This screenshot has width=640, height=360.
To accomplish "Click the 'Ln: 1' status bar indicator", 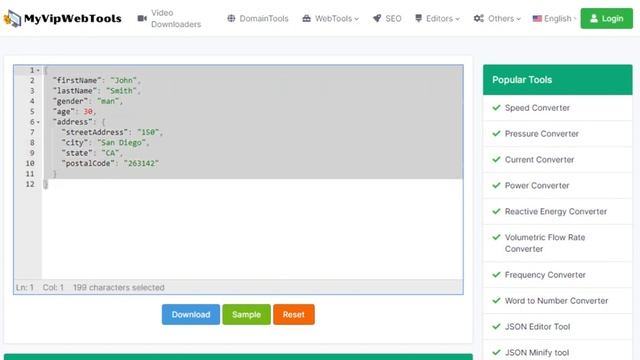I will pyautogui.click(x=24, y=287).
